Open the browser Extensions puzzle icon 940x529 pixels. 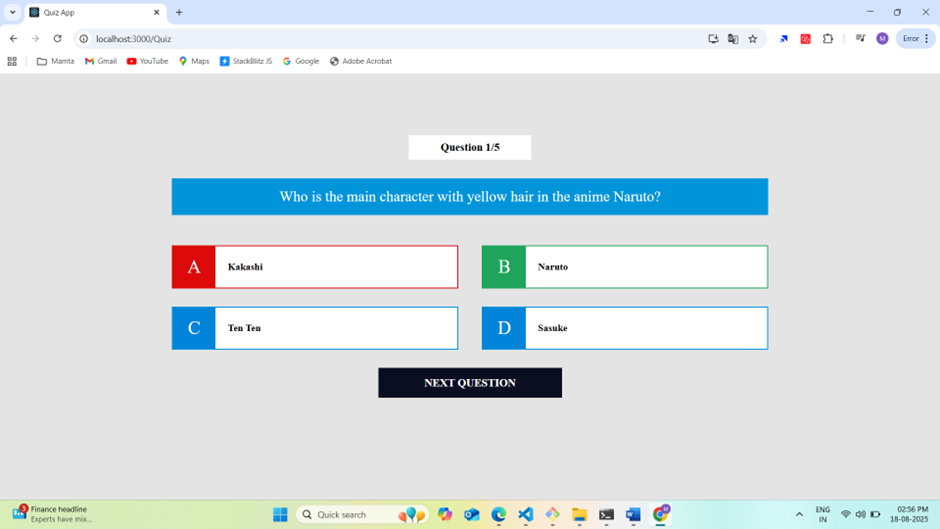[828, 39]
